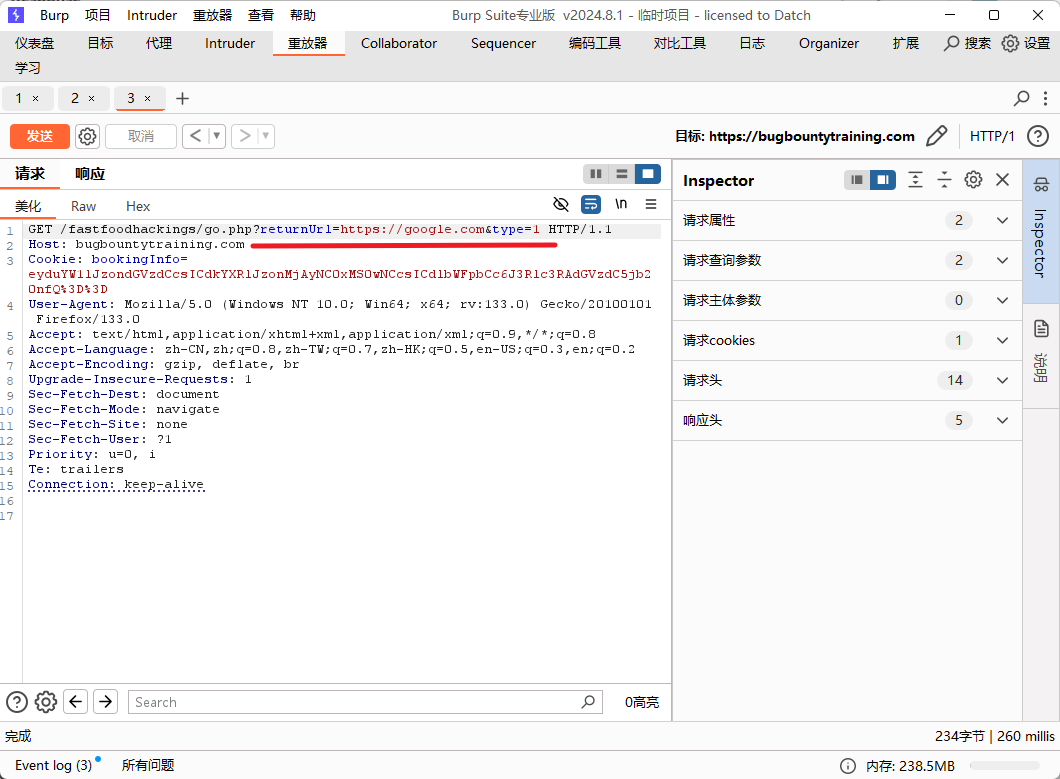Switch to side-by-side request/response layout
1060x779 pixels.
point(596,174)
